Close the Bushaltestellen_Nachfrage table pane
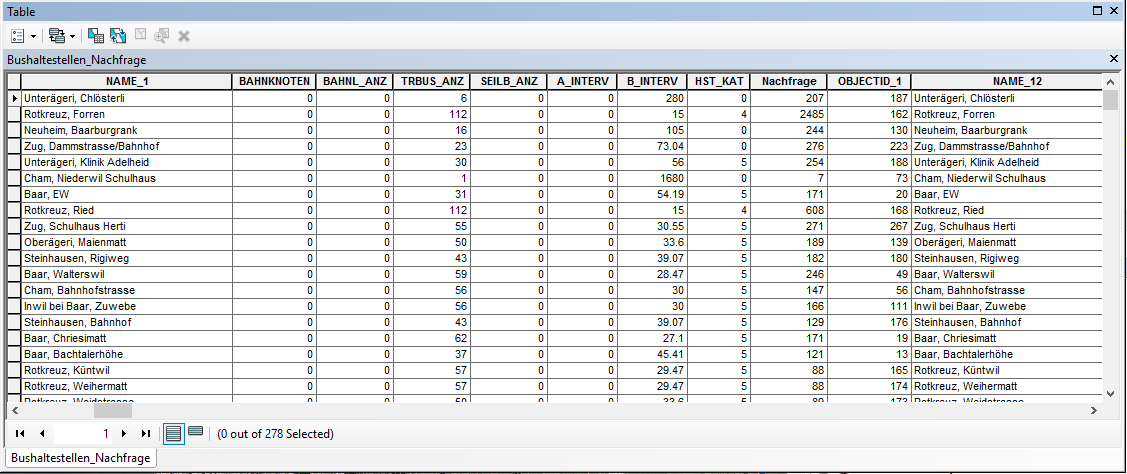 pos(1114,59)
